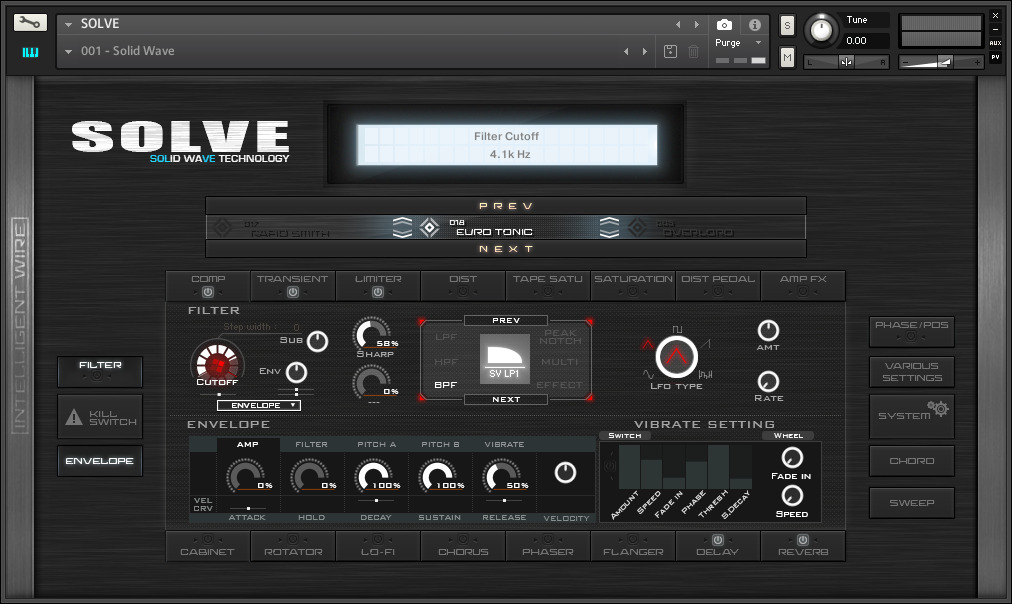Click the Kill Switch warning button

(x=100, y=417)
